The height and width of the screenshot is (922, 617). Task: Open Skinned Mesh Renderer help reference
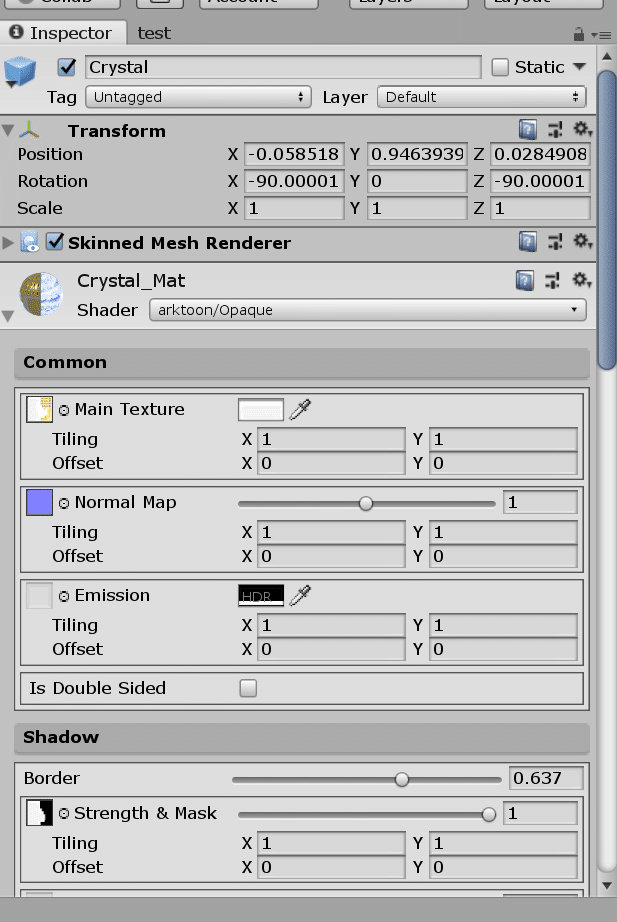(528, 242)
